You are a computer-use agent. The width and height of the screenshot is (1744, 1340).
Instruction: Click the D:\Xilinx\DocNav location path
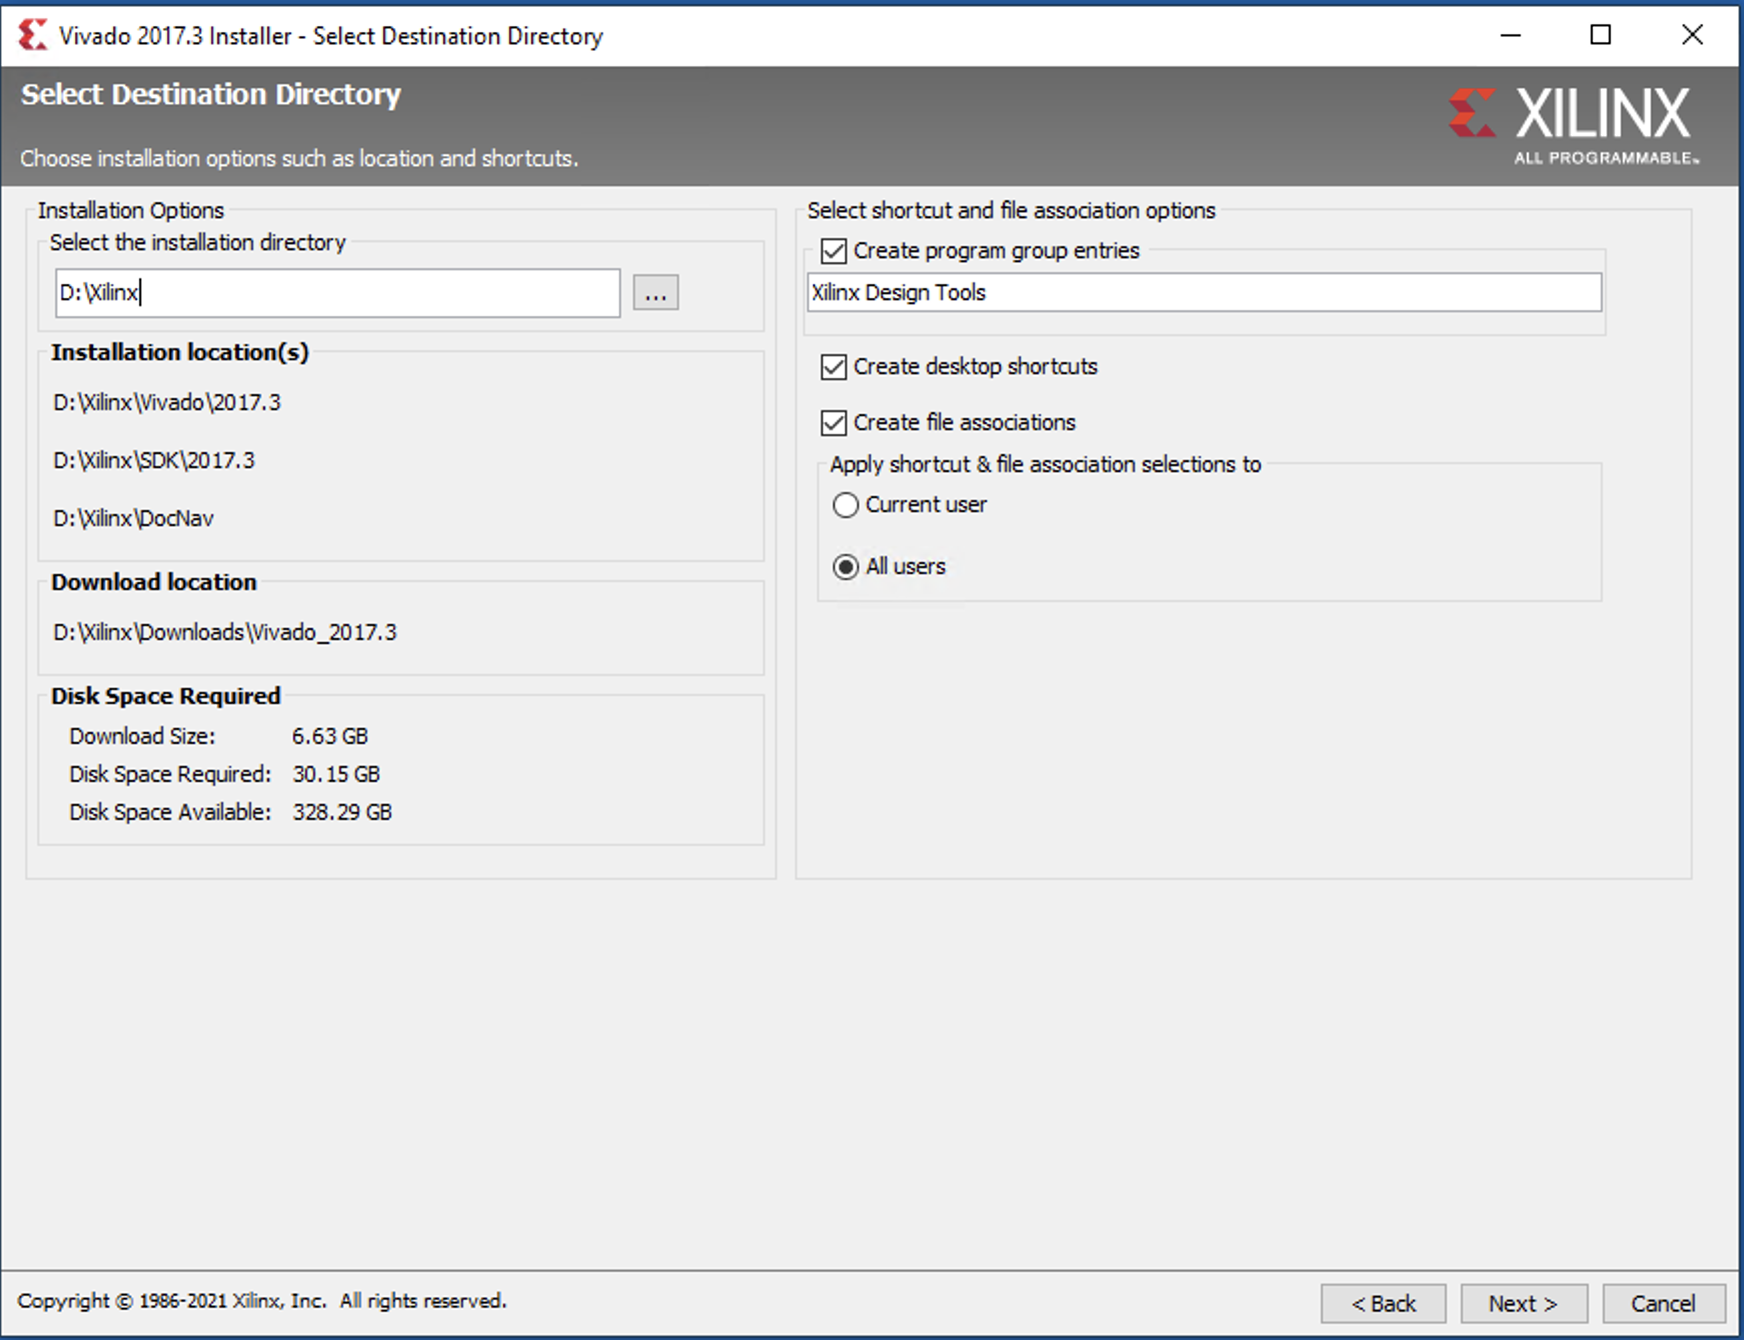(x=134, y=519)
